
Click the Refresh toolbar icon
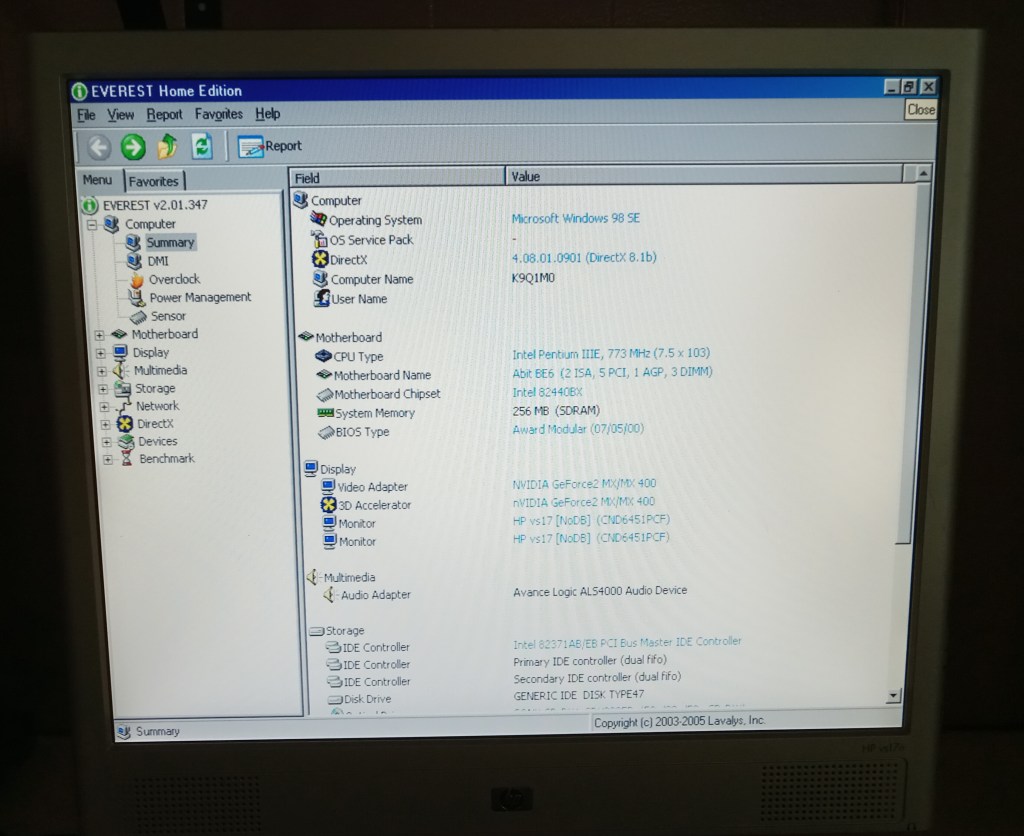click(202, 147)
